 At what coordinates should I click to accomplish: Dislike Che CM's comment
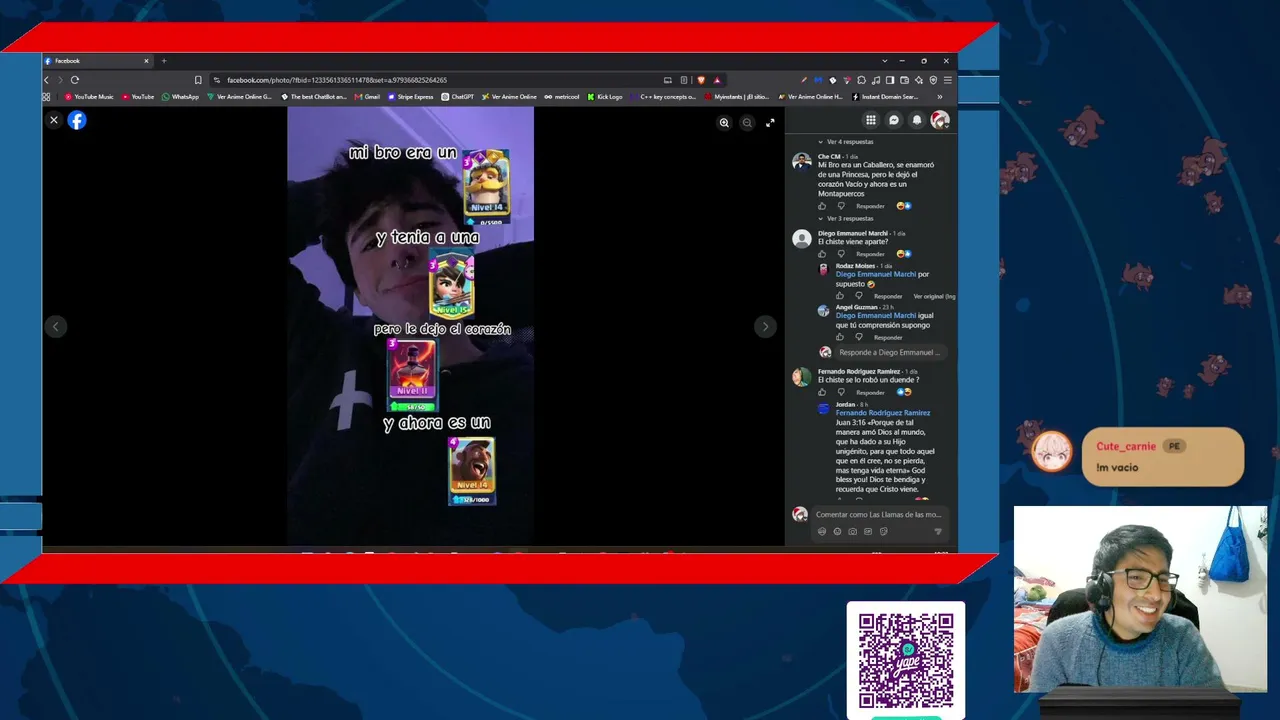(841, 206)
